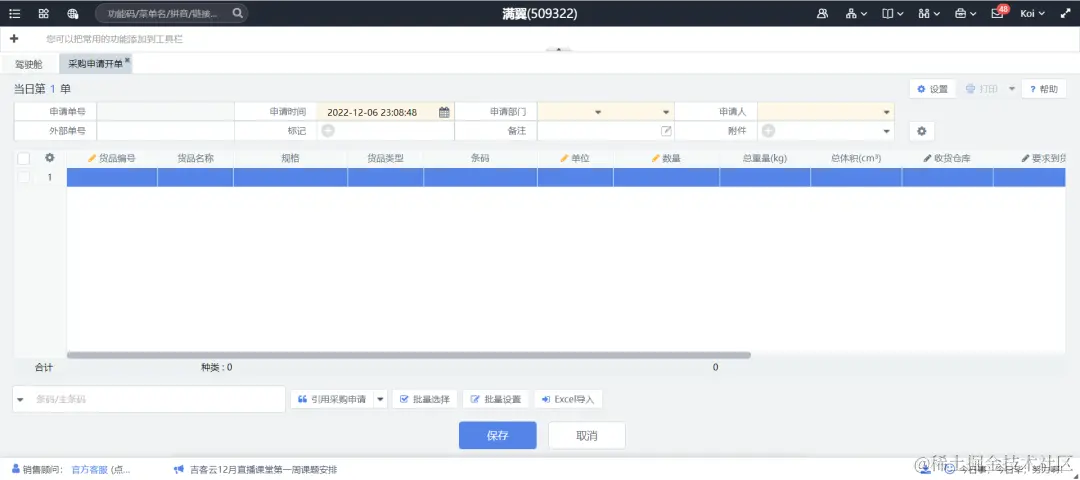1080x480 pixels.
Task: Open form field settings gear beside 附件
Action: (922, 131)
